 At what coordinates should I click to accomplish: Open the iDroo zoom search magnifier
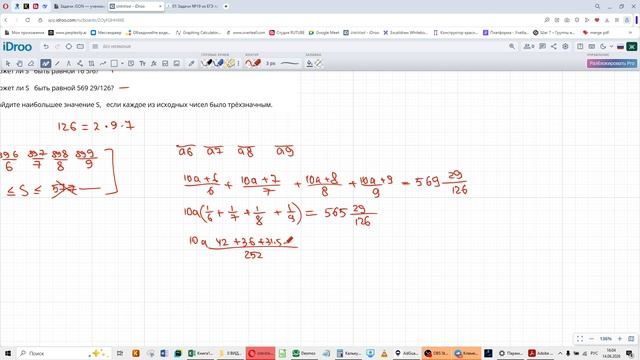512,47
